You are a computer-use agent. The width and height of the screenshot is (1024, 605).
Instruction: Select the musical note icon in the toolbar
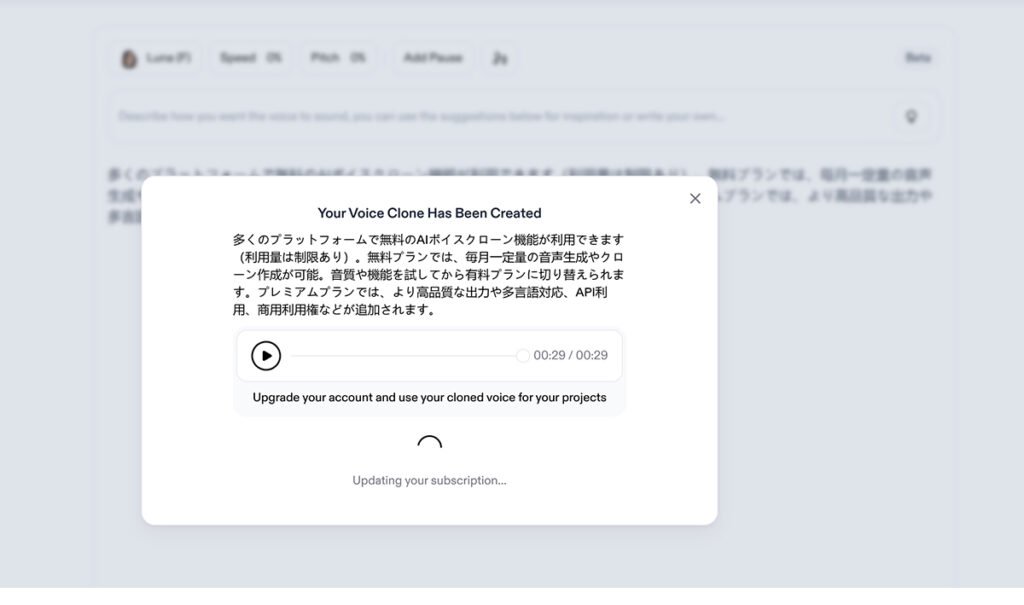500,57
